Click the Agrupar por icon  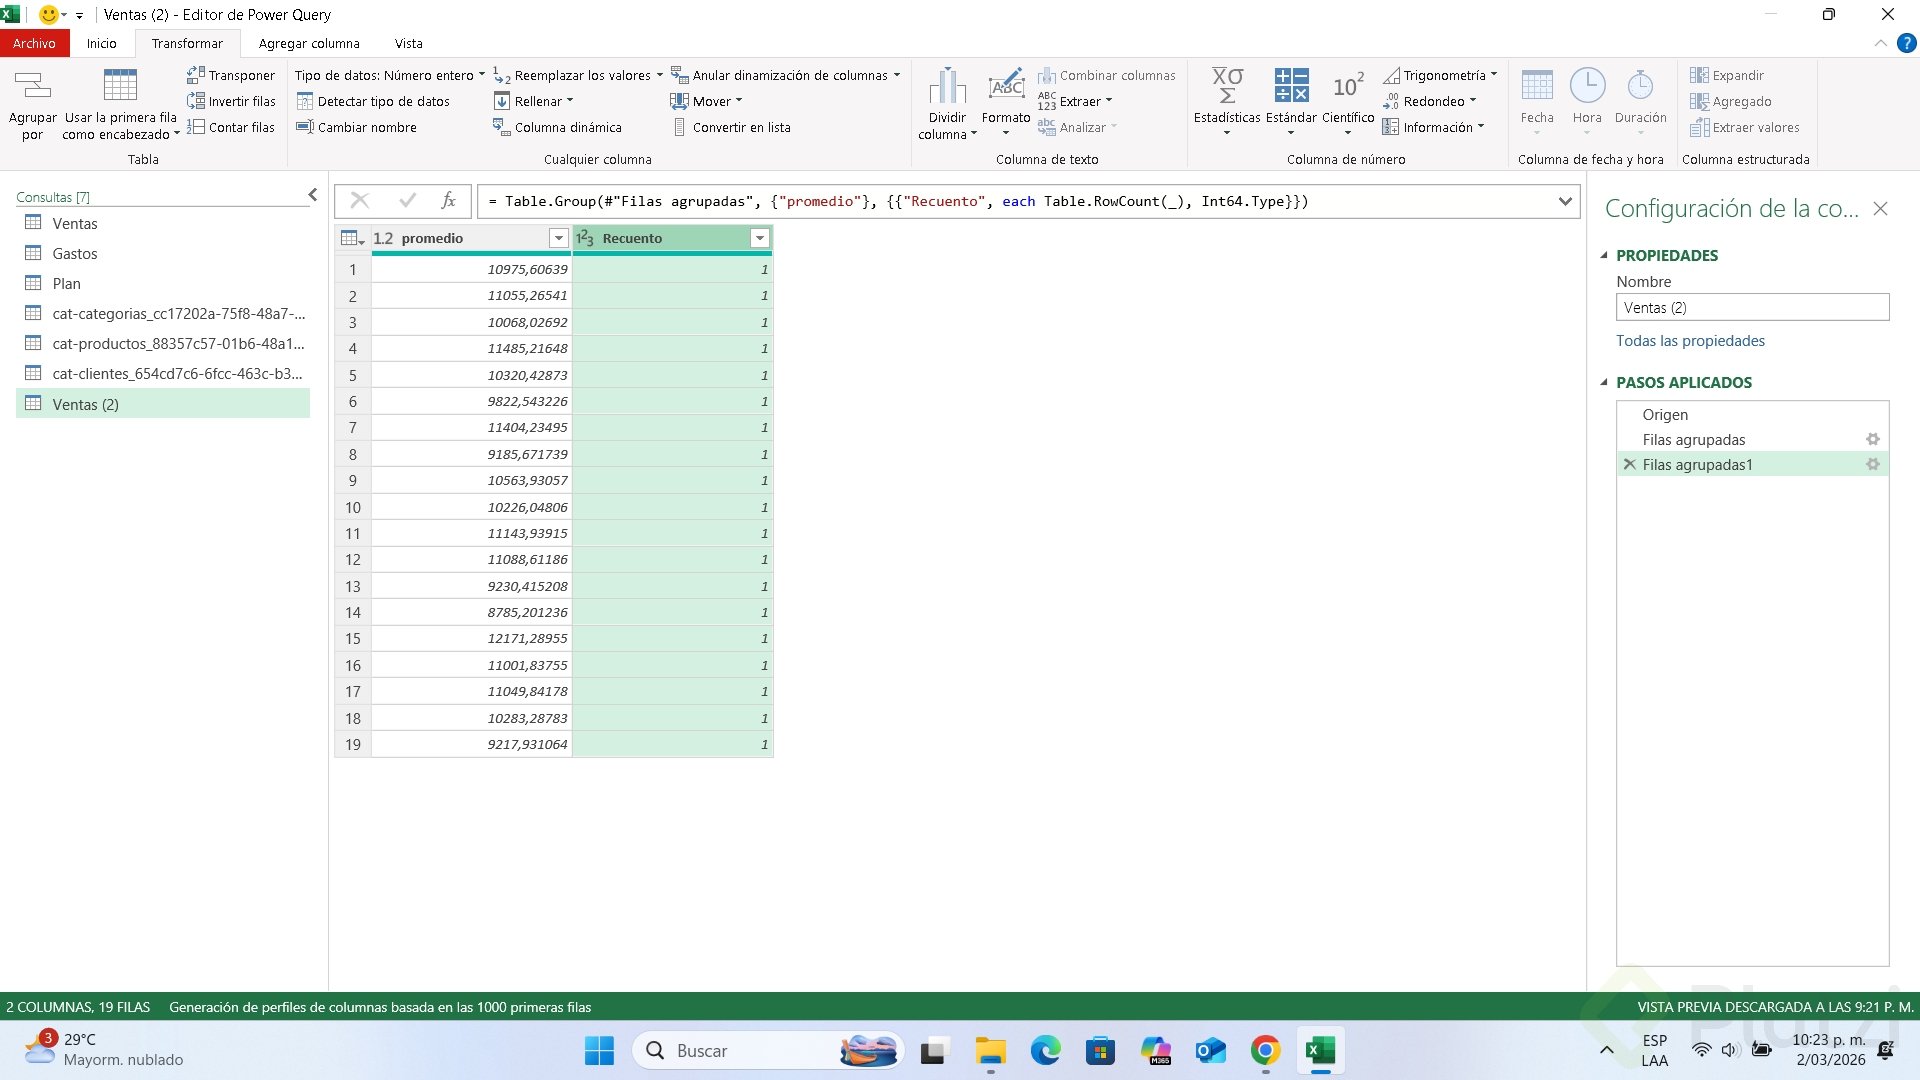click(x=32, y=87)
